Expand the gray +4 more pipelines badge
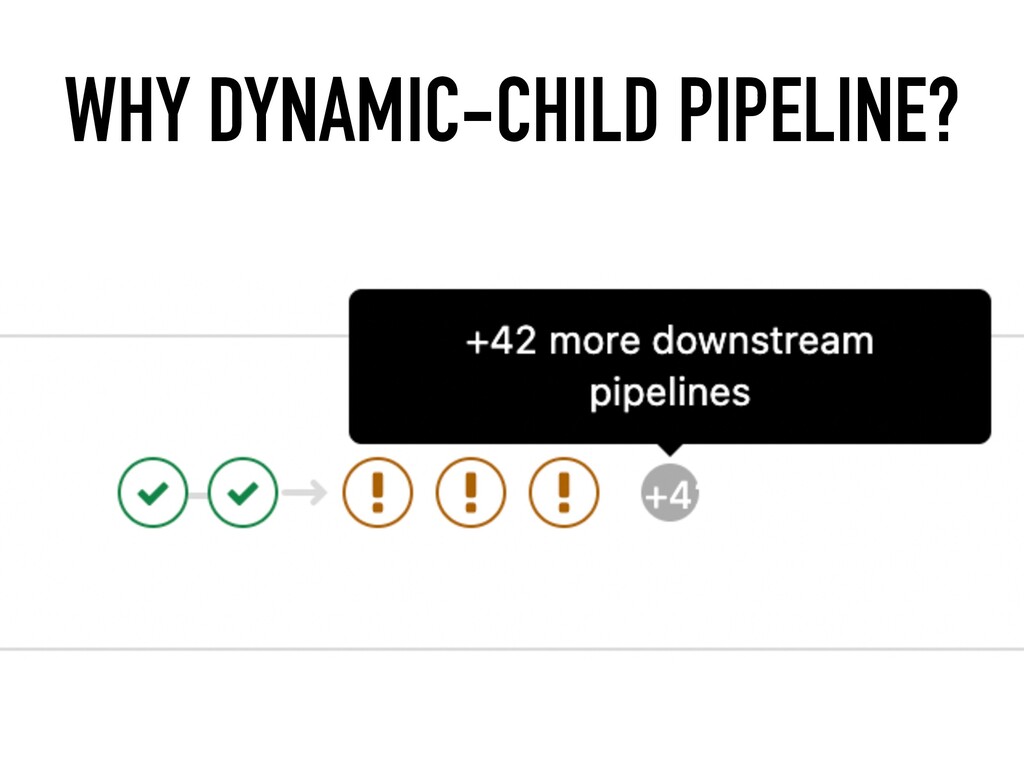Image resolution: width=1024 pixels, height=768 pixels. [x=670, y=493]
